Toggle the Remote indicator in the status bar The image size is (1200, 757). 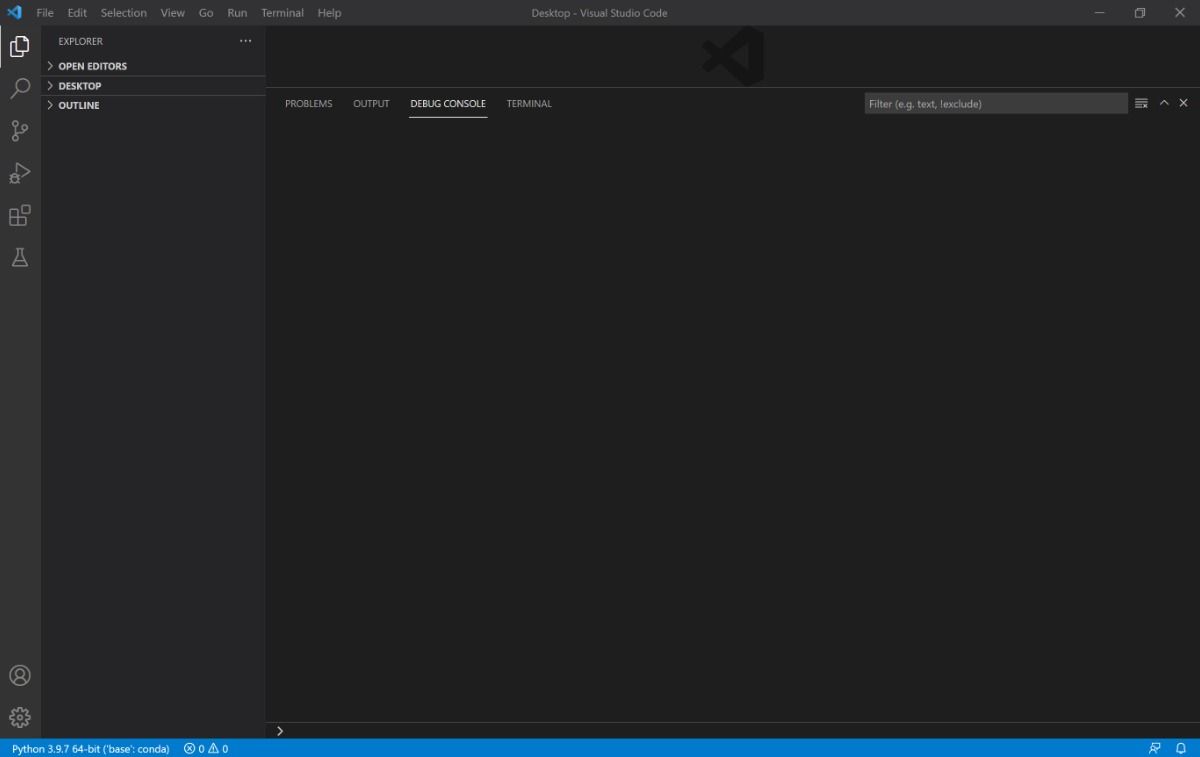(1155, 748)
